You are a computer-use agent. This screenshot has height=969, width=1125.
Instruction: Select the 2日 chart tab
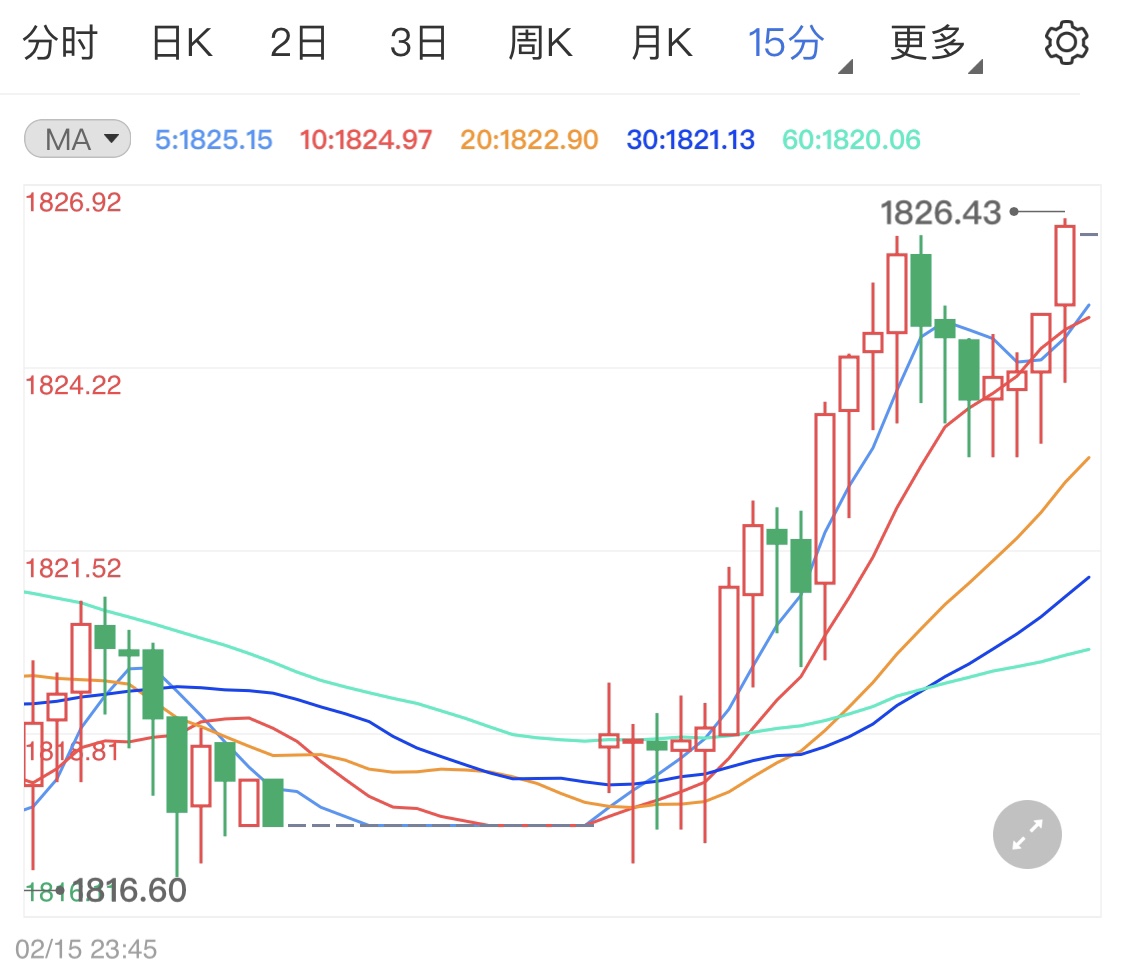point(298,42)
